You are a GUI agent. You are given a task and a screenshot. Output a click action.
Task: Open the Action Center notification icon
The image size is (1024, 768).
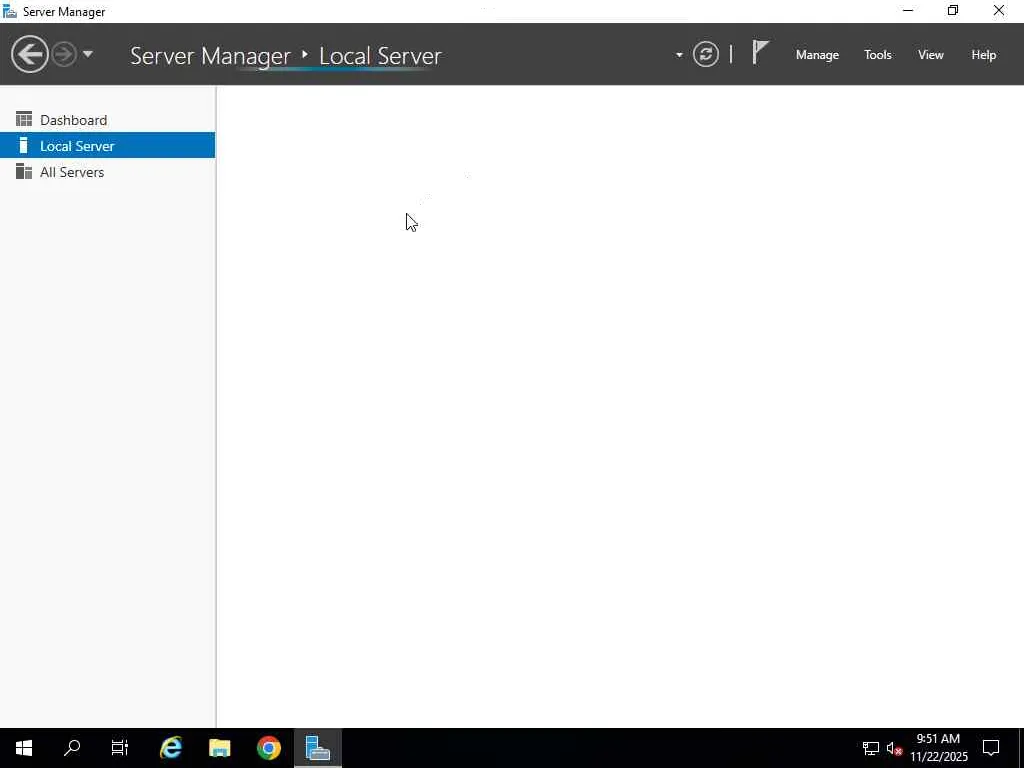991,748
